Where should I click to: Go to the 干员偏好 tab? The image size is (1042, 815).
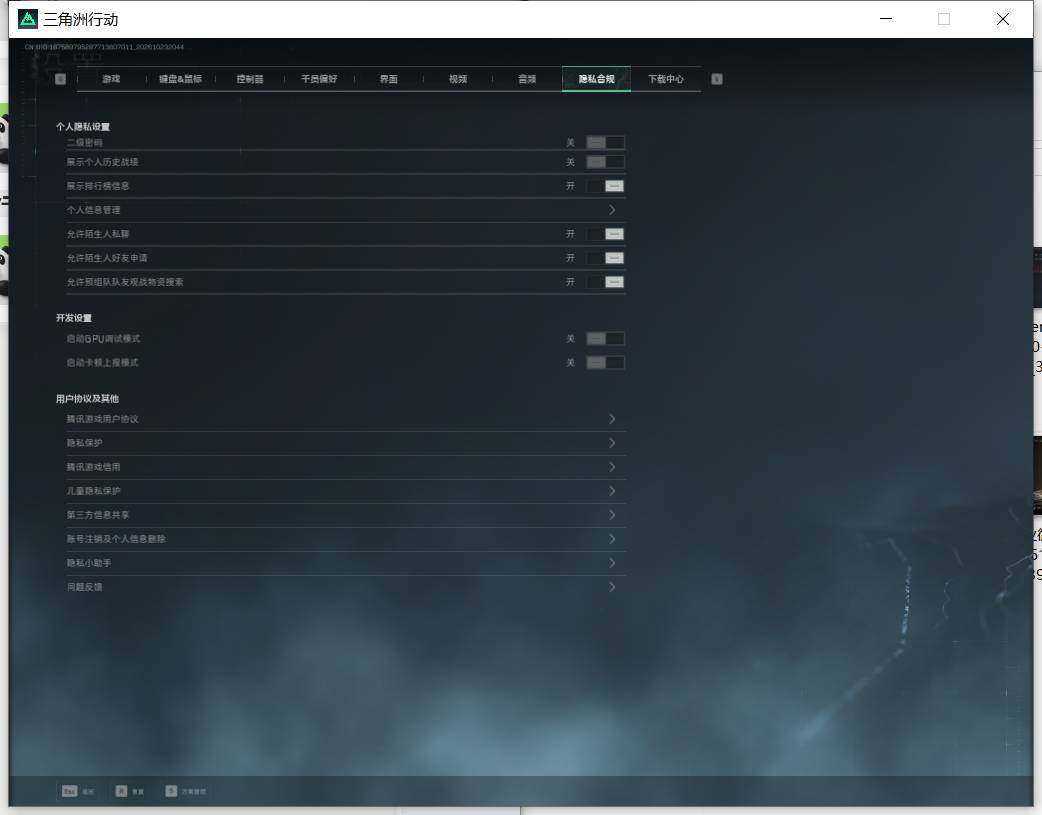click(x=319, y=79)
